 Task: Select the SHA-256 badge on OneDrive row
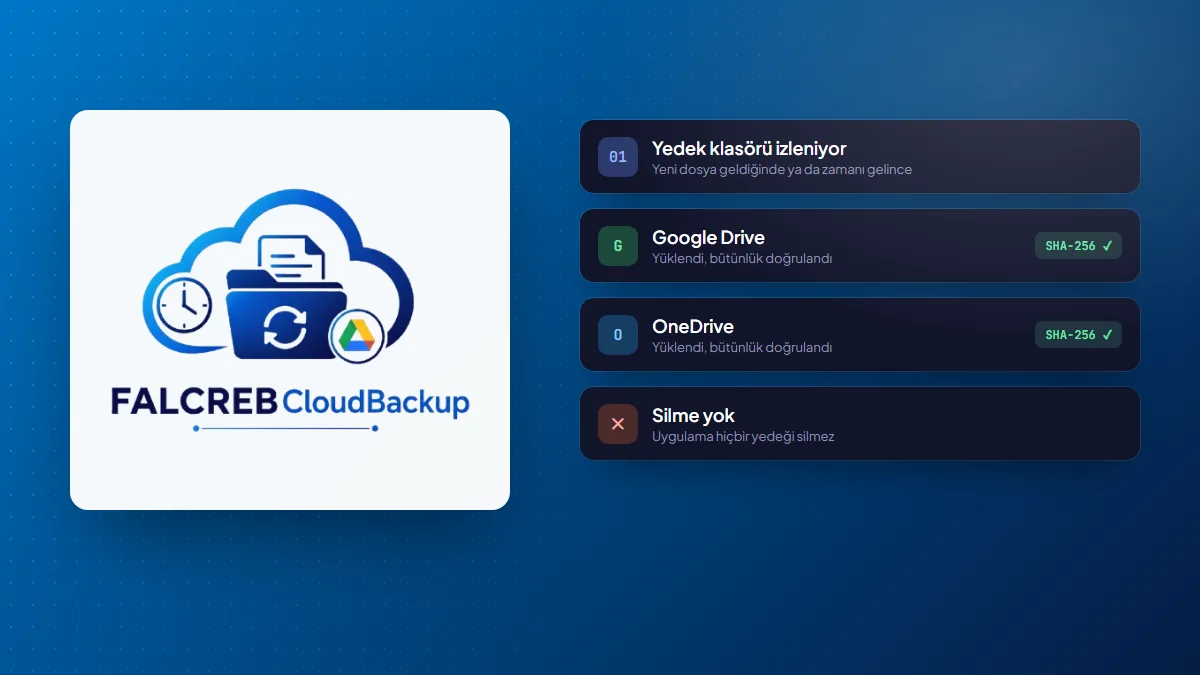1078,335
